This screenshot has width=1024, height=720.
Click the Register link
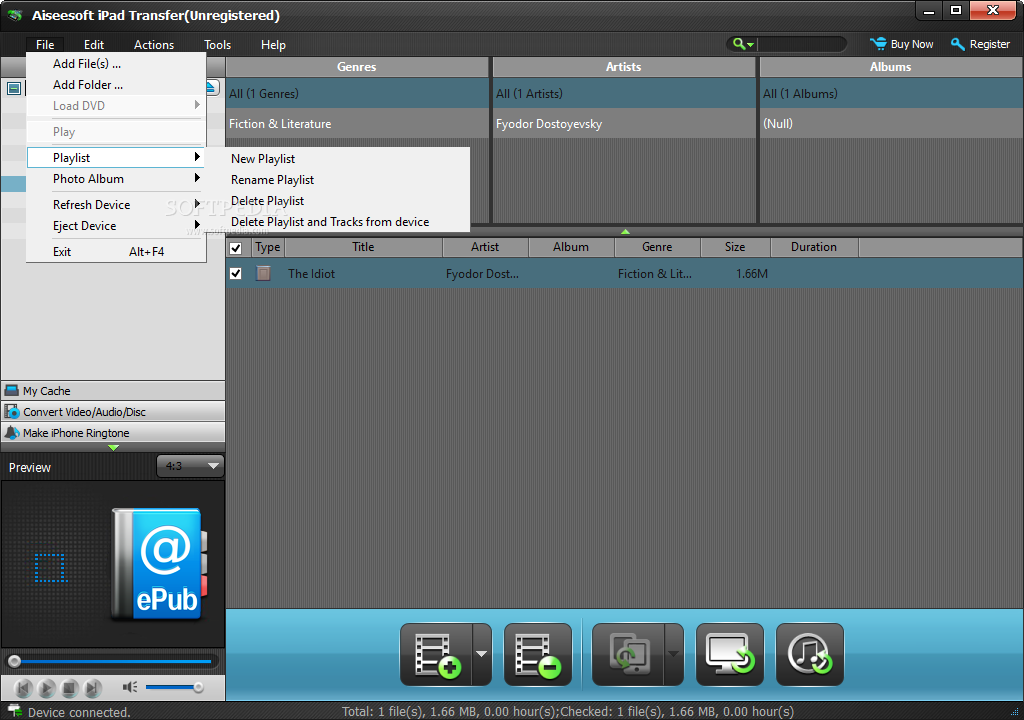pyautogui.click(x=989, y=44)
